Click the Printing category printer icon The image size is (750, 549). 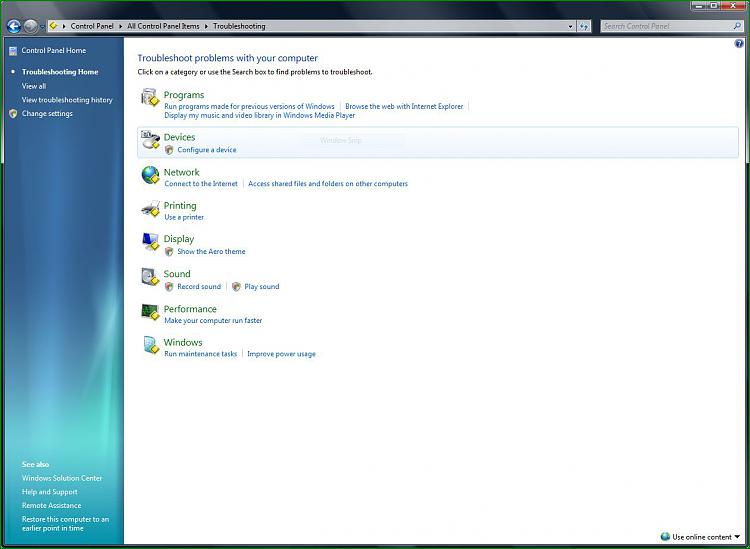(150, 209)
